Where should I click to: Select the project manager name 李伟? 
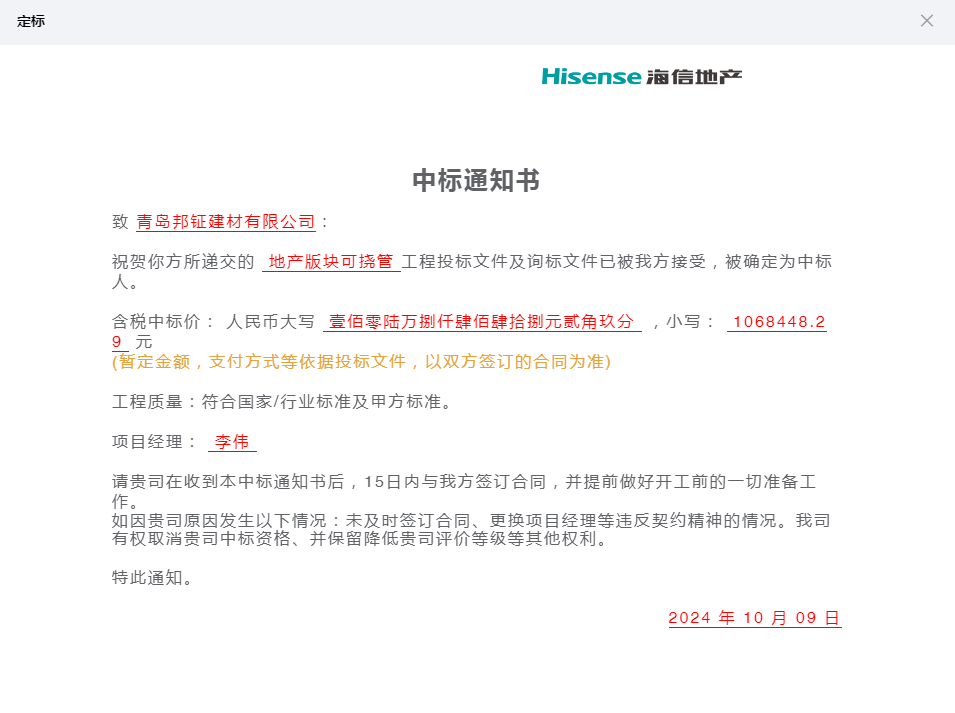tap(232, 442)
